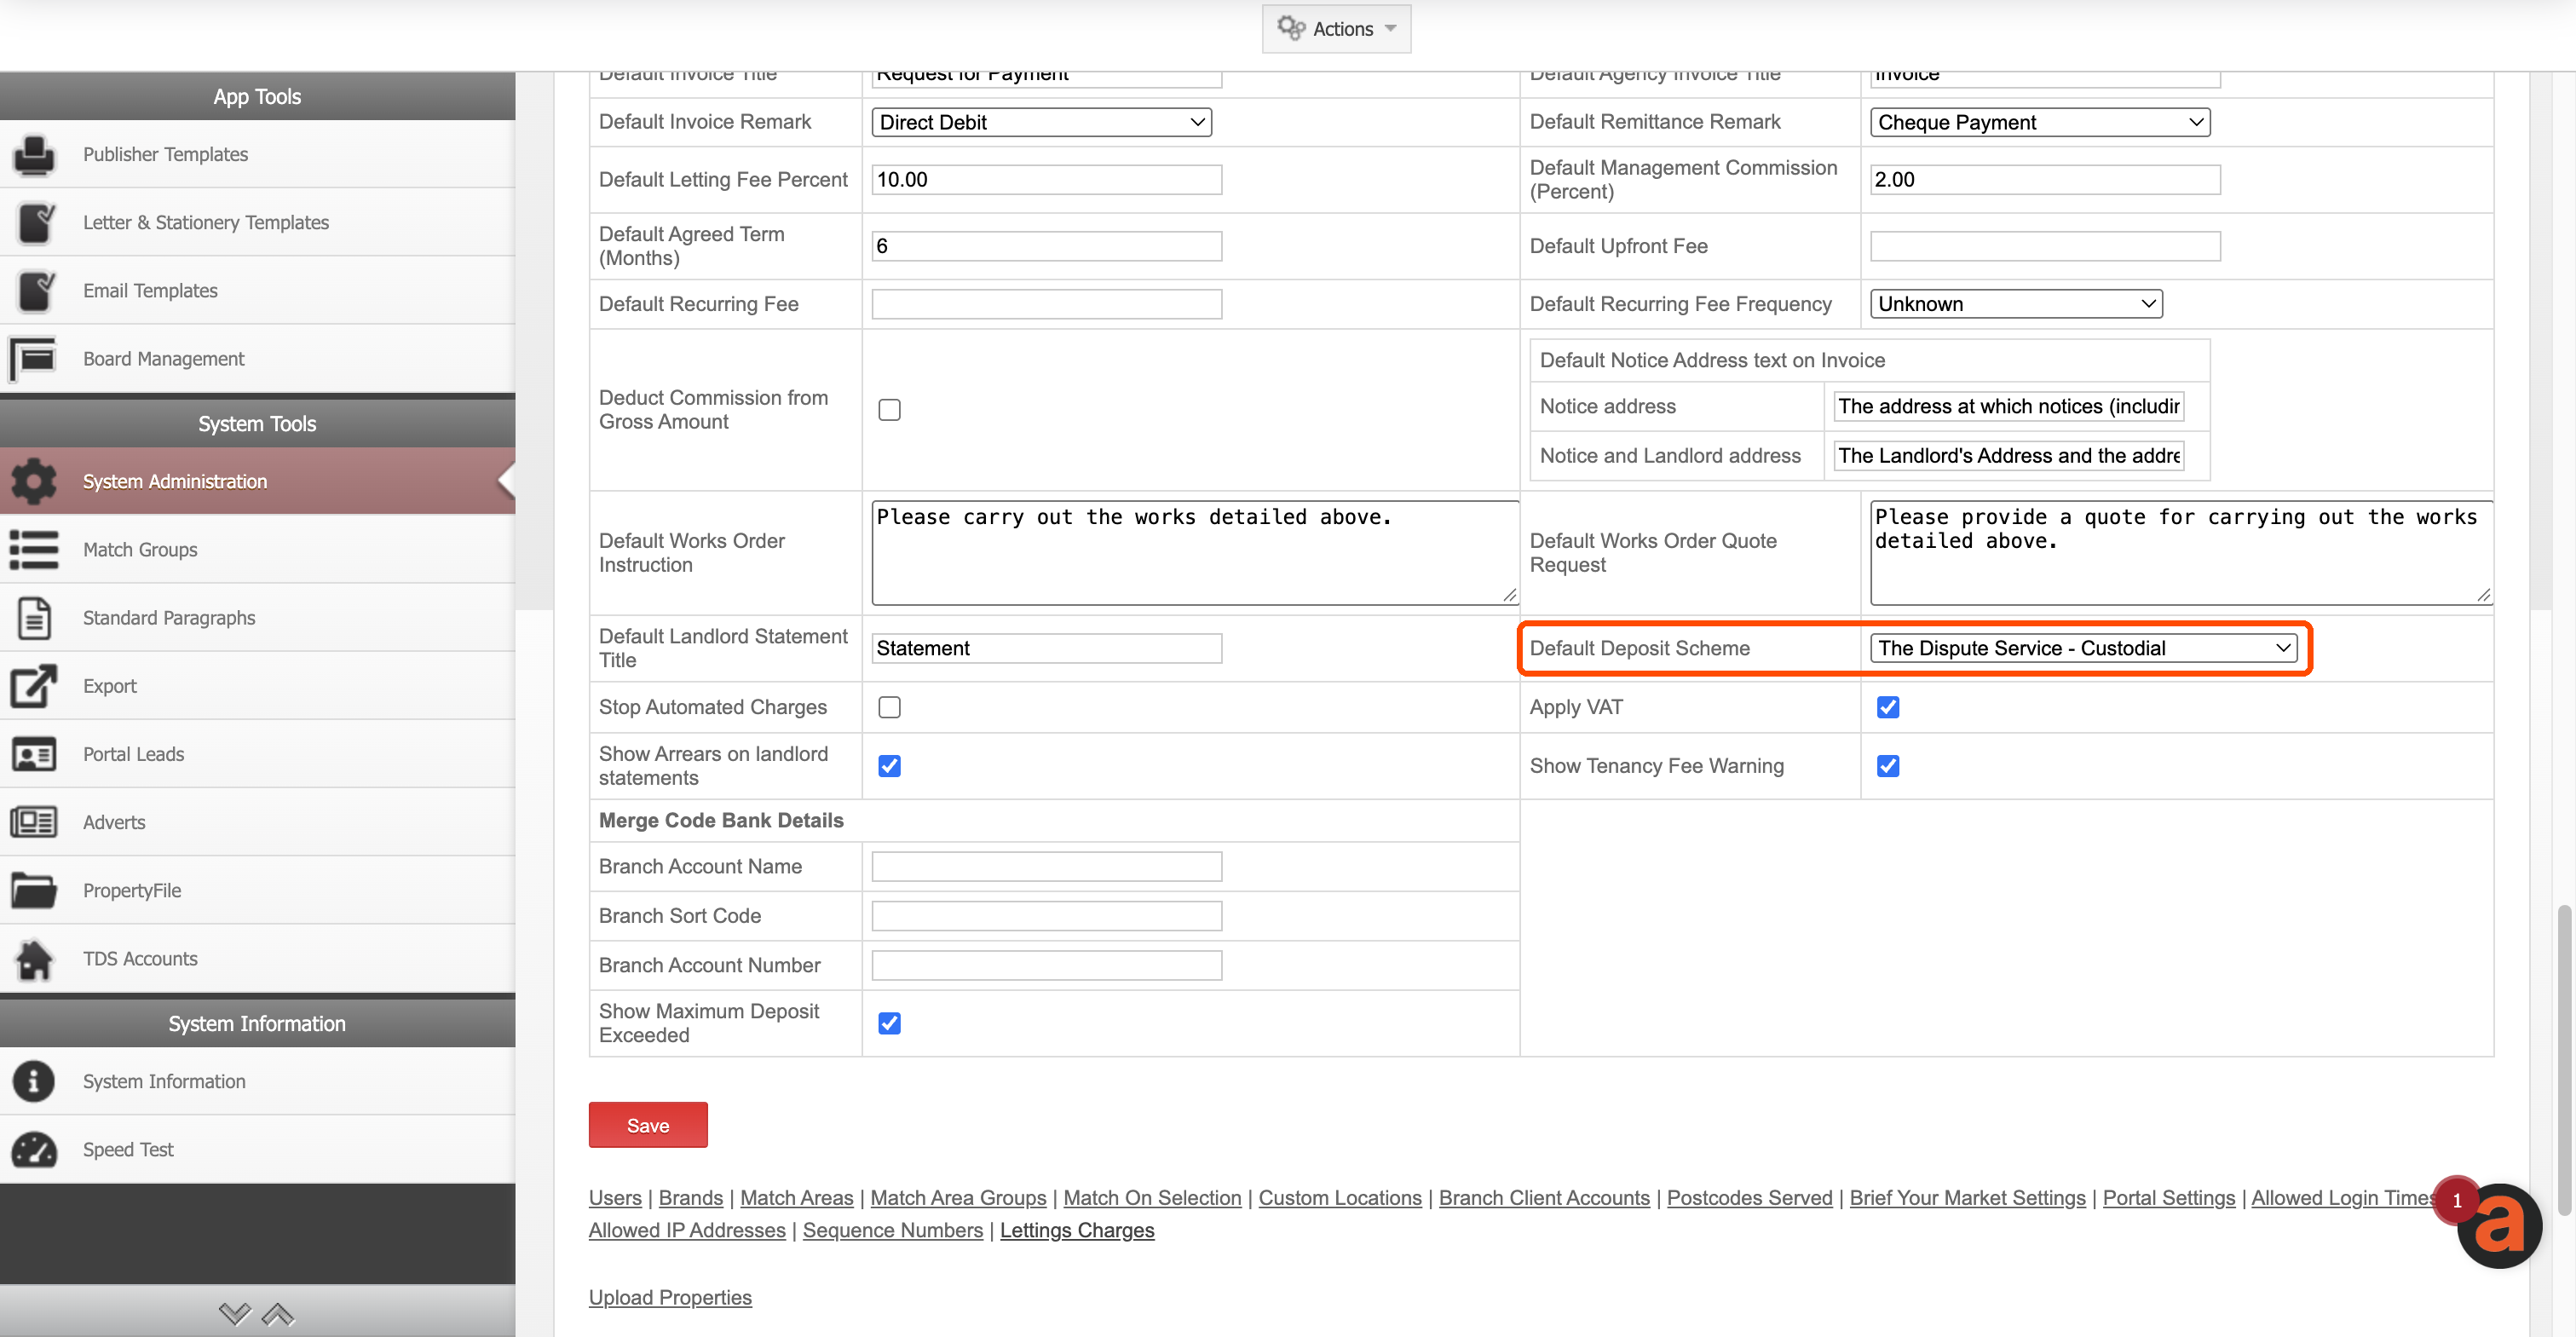Click the Upload Properties link
Screen dimensions: 2576x1337
coord(670,1297)
